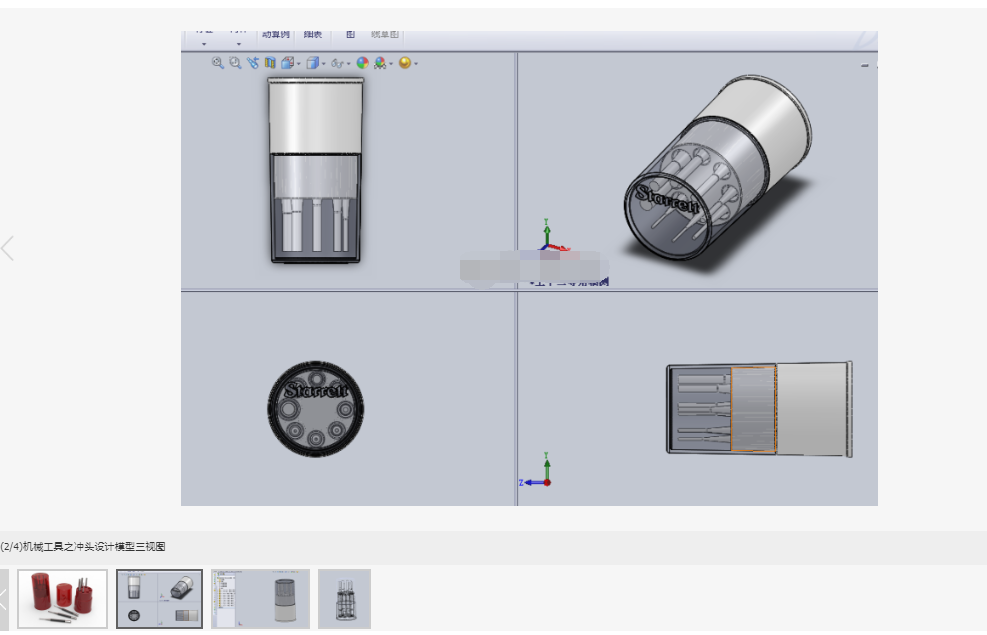Image resolution: width=987 pixels, height=635 pixels.
Task: Open the View Settings dropdown arrow
Action: tap(416, 64)
